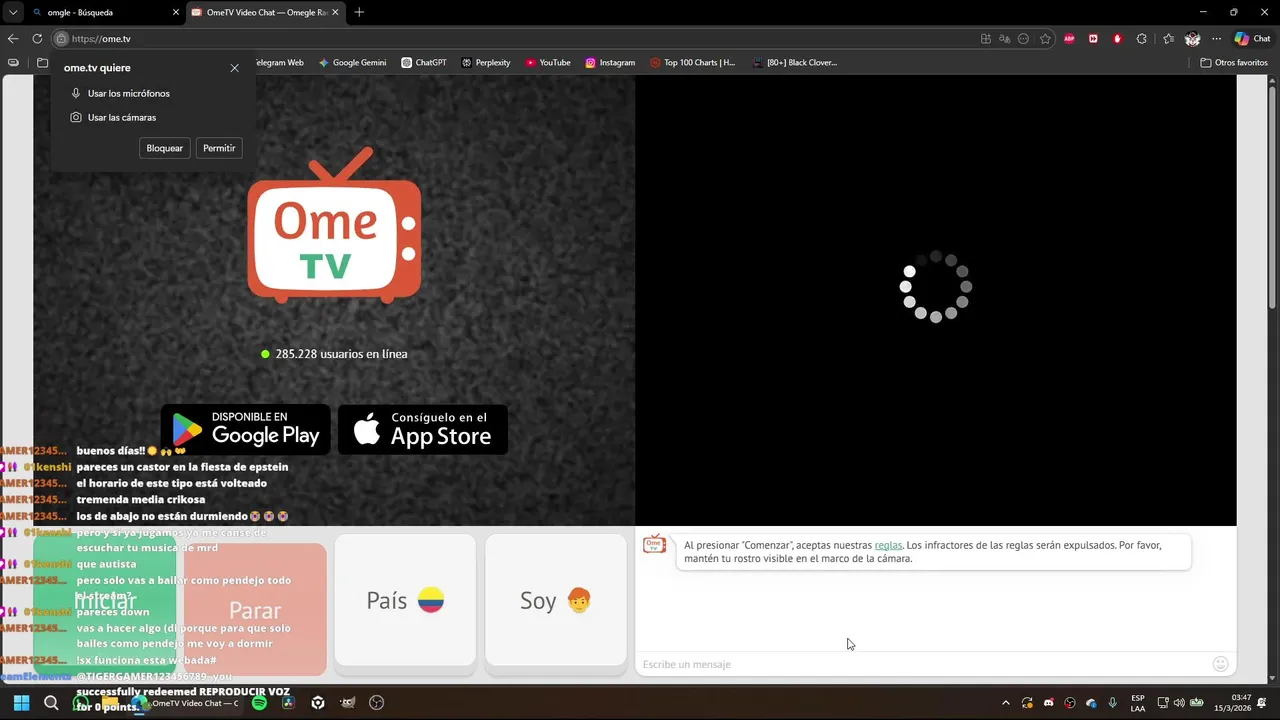Allow the ome.tv permission request
Viewport: 1280px width, 720px height.
[x=219, y=148]
